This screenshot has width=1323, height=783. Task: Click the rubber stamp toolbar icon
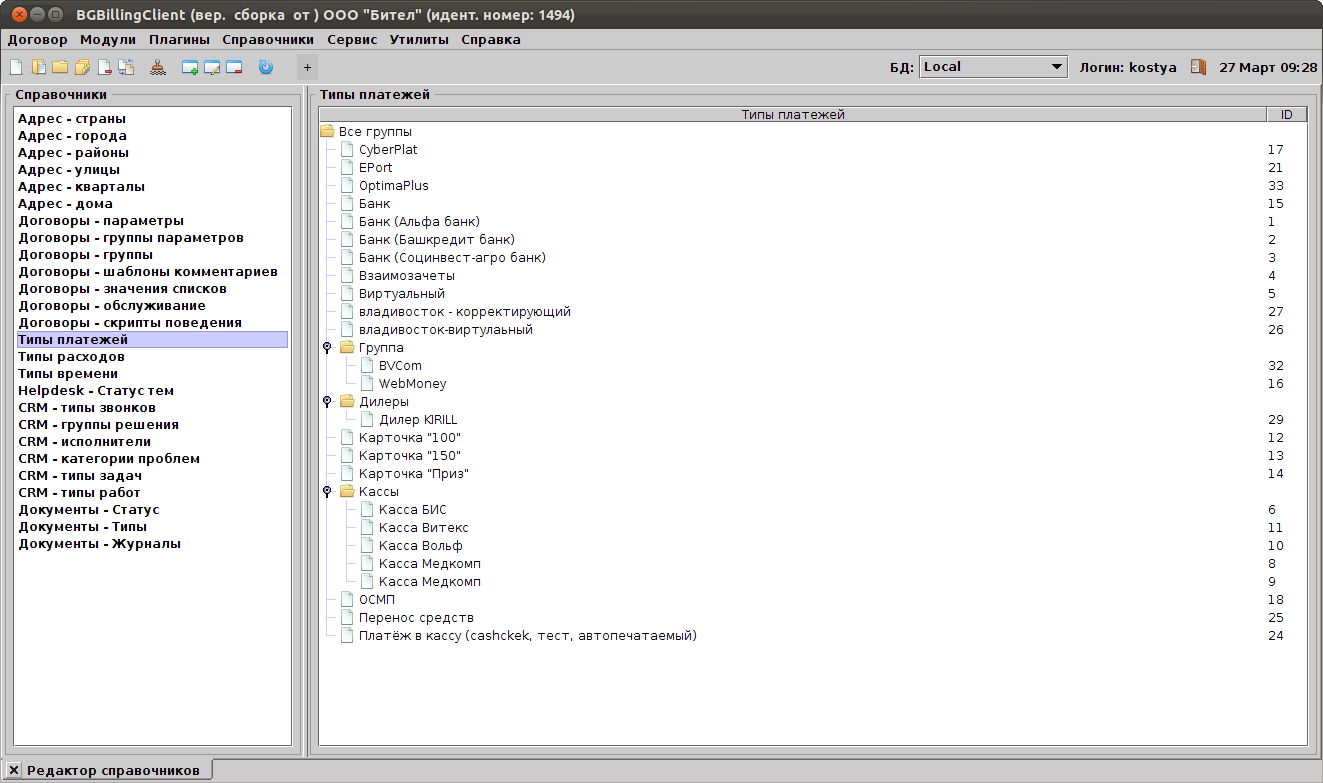pos(158,67)
